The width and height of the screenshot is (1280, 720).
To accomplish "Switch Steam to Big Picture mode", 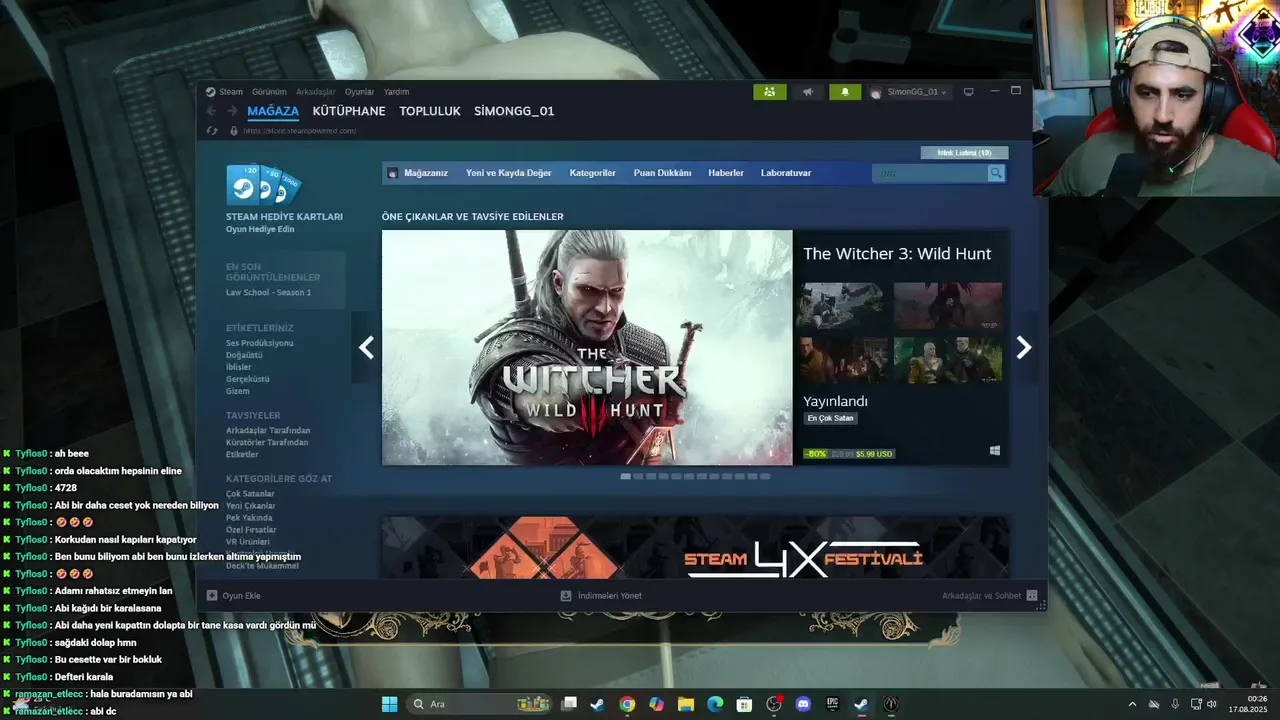I will coord(968,92).
